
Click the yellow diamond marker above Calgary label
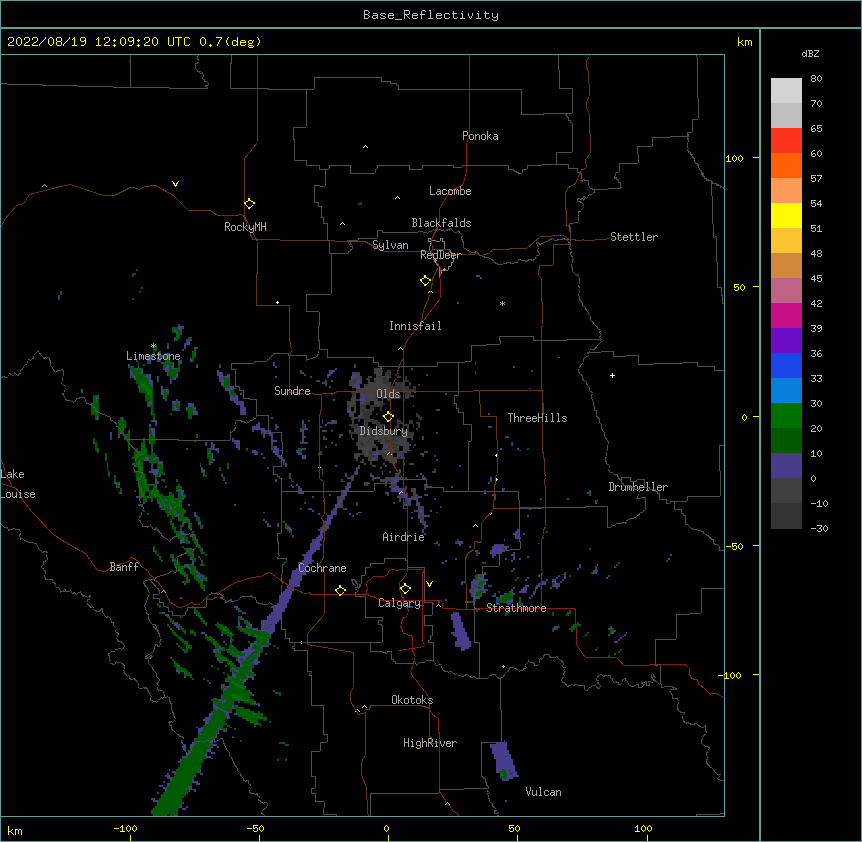(405, 589)
